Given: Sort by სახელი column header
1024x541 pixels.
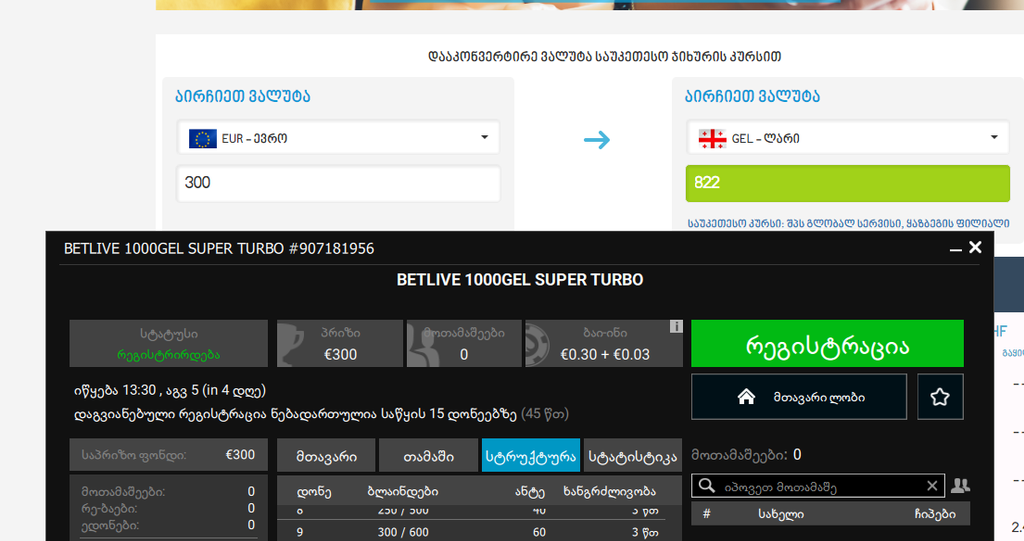Looking at the screenshot, I should [781, 514].
